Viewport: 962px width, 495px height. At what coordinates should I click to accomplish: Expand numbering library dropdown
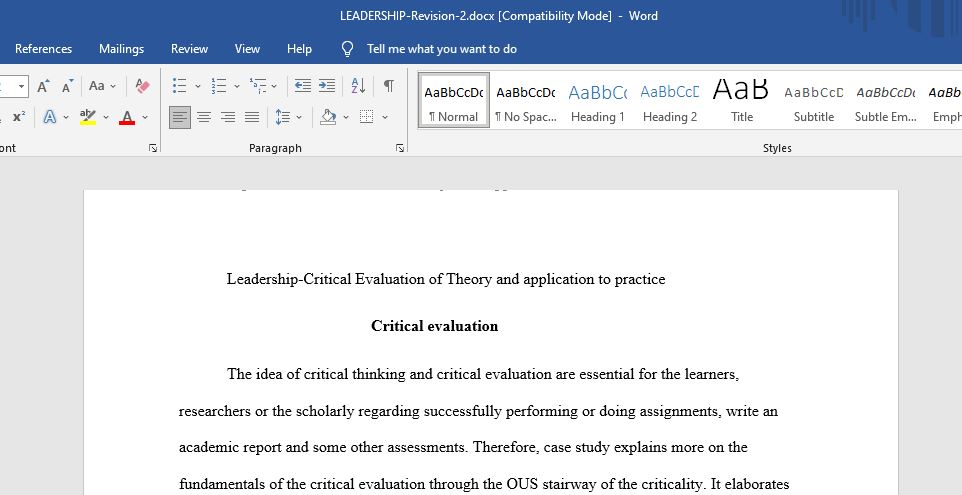click(236, 86)
